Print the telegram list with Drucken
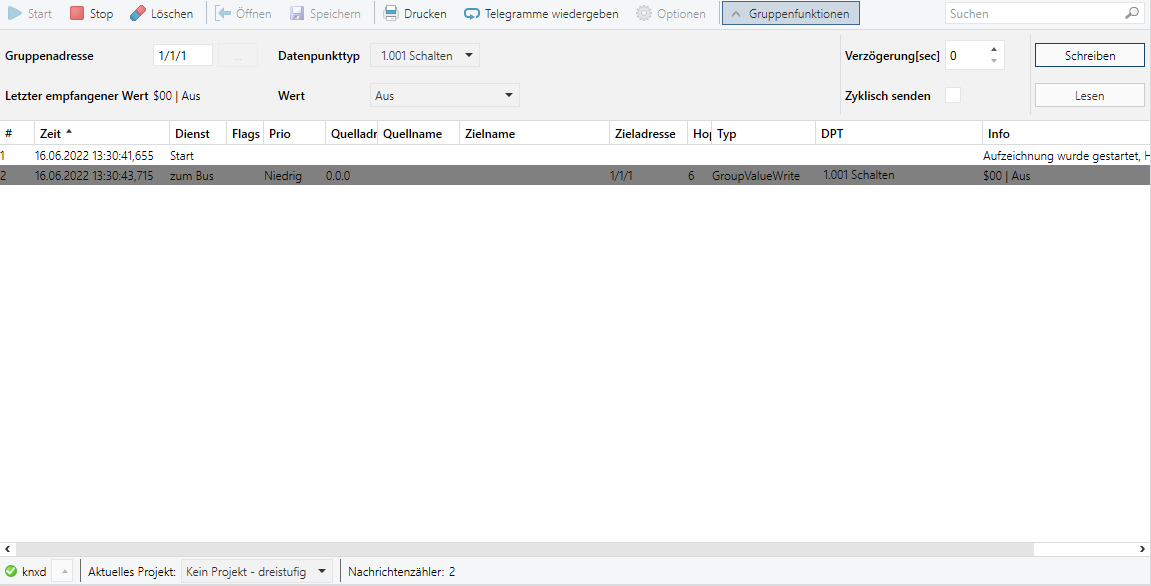This screenshot has height=586, width=1151. [415, 13]
